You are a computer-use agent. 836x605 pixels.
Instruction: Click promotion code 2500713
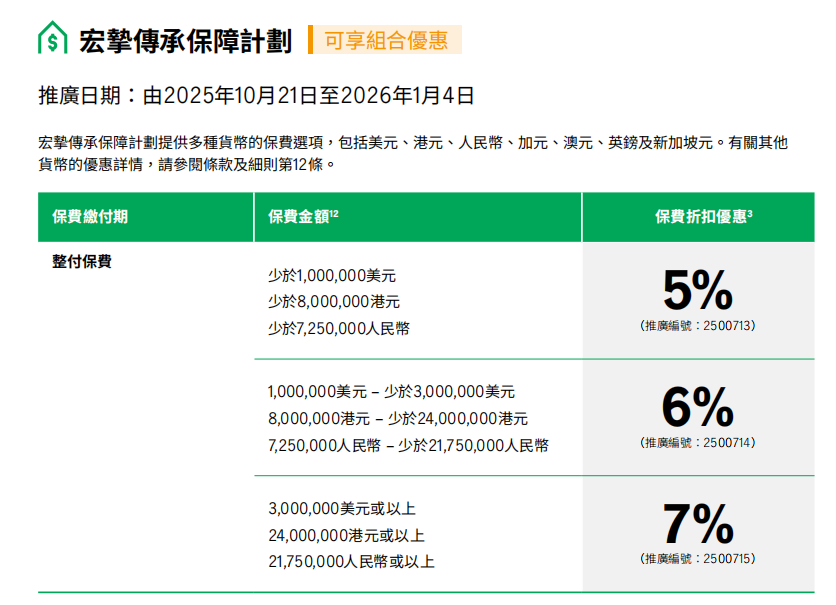698,326
